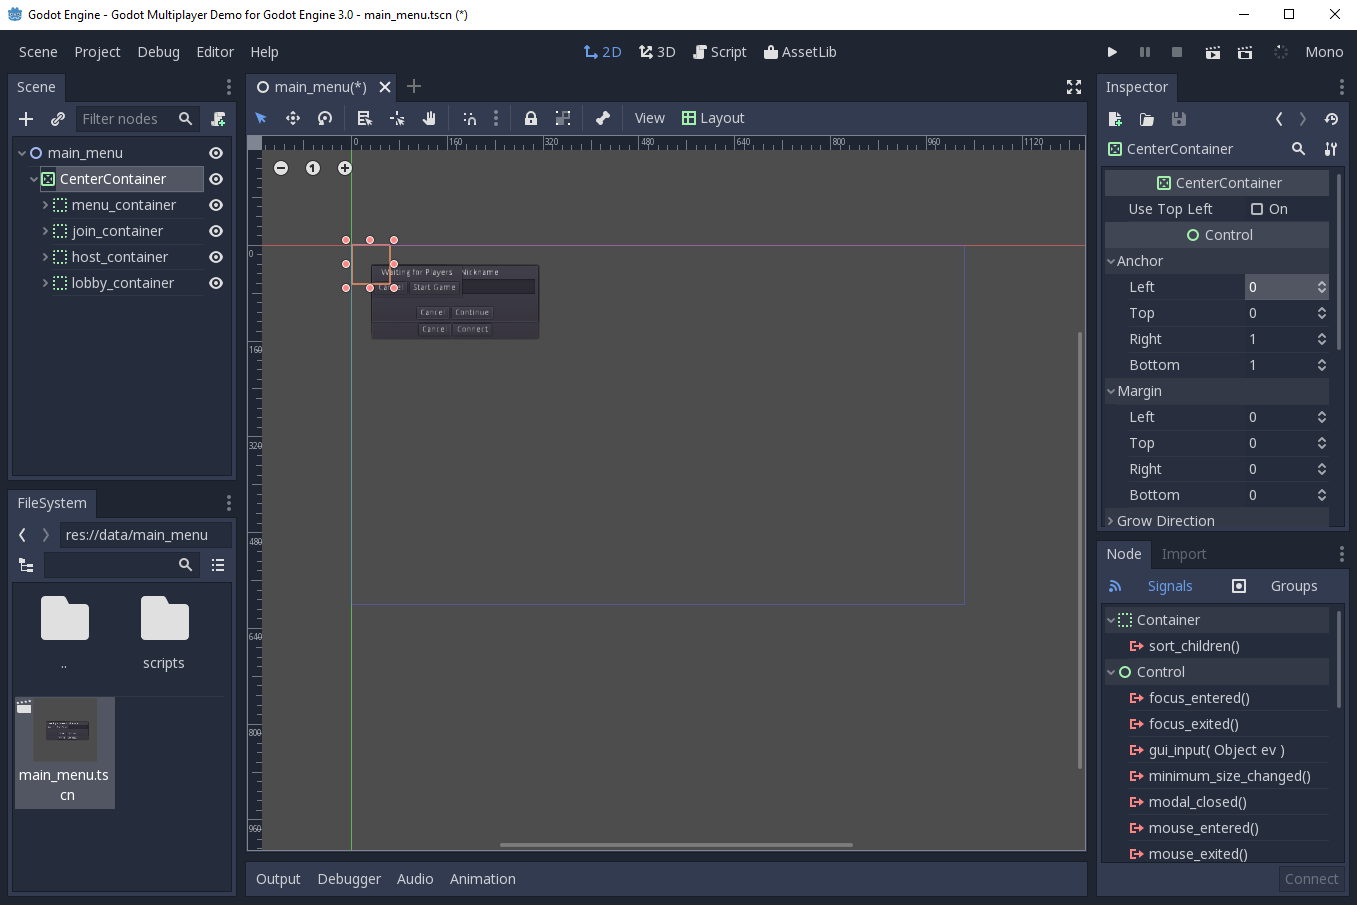Select the Pan mode tool
Image resolution: width=1357 pixels, height=905 pixels.
[x=428, y=118]
